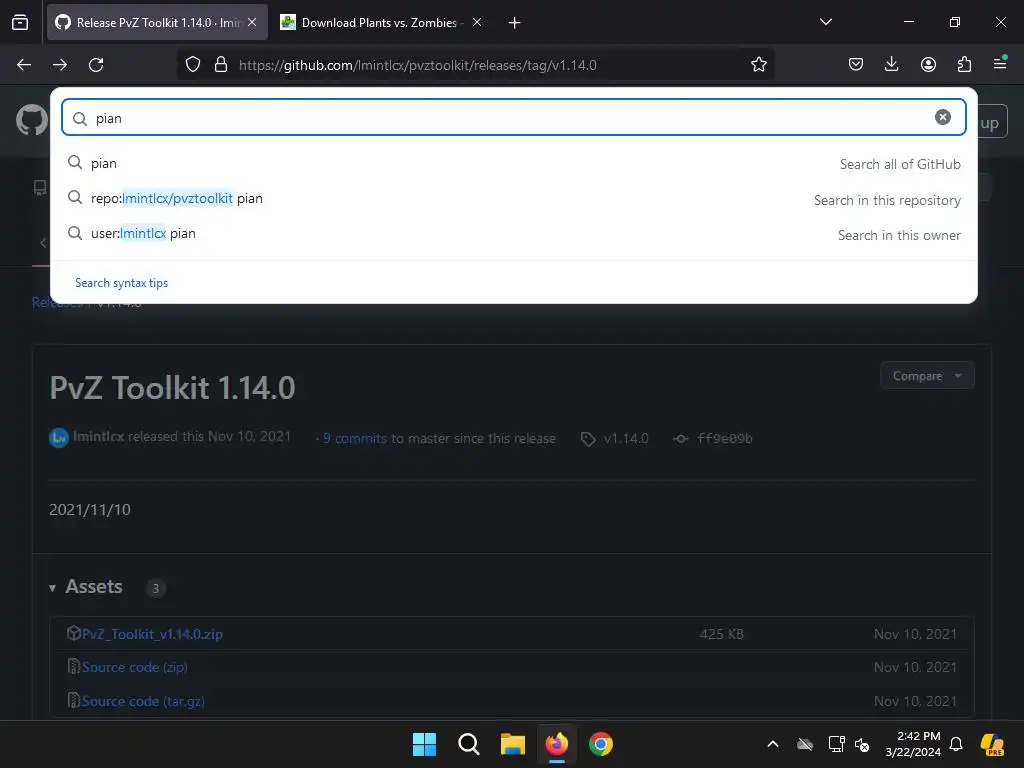This screenshot has width=1024, height=768.
Task: Download PvZ_Toolkit_v1.14.0.zip
Action: pos(152,634)
